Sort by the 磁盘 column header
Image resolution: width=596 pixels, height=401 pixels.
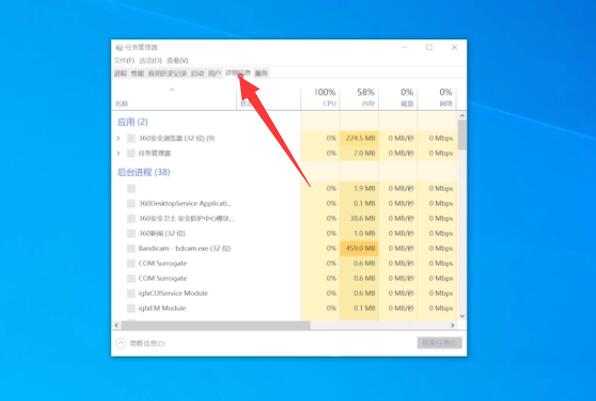pos(398,98)
